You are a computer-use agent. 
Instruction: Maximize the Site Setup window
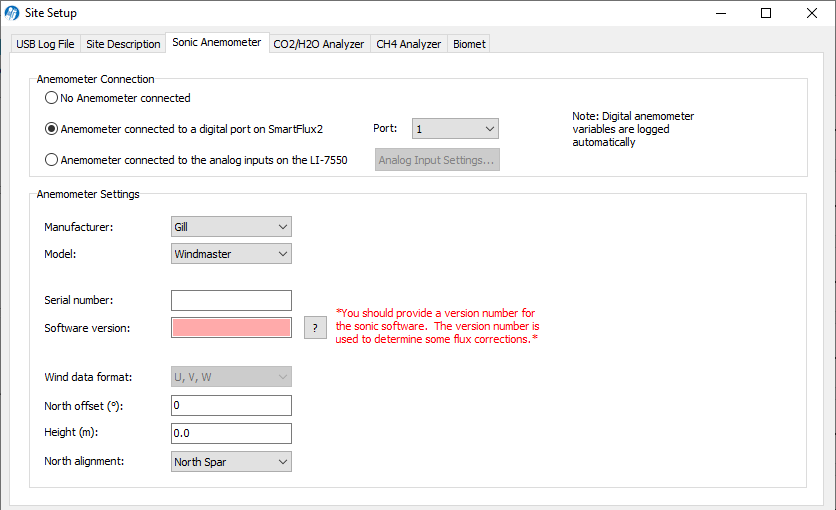[766, 13]
